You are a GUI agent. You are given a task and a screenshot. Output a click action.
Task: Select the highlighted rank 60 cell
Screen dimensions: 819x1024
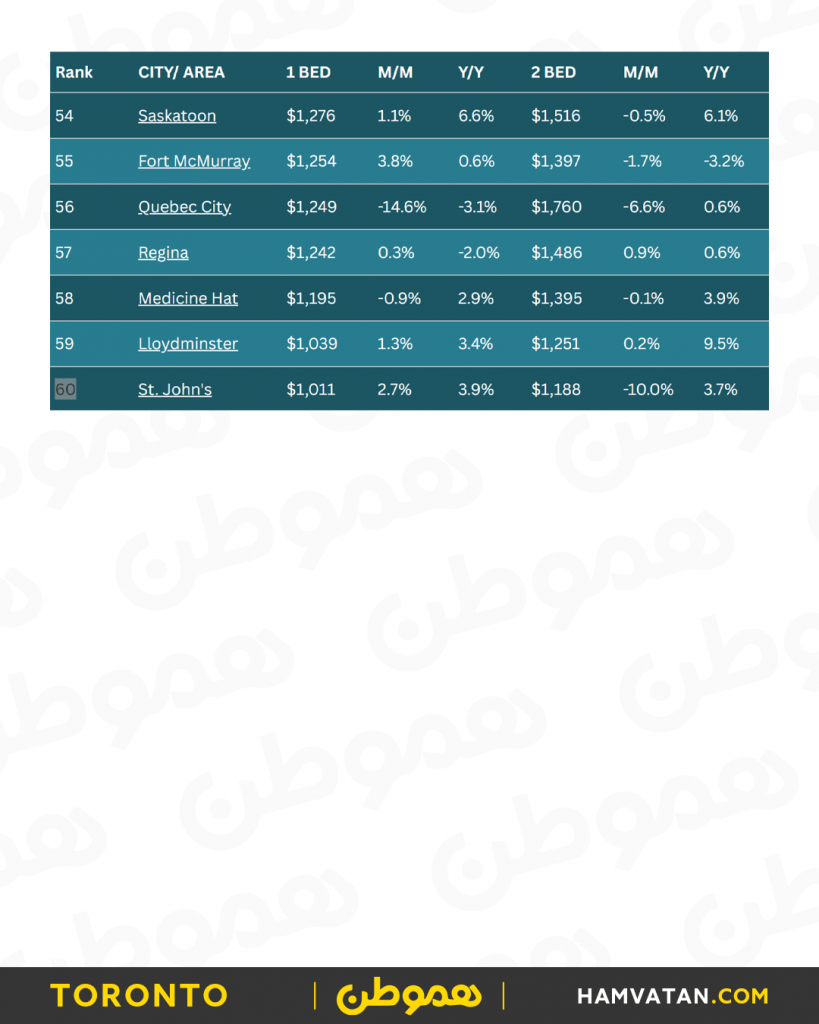coord(65,389)
